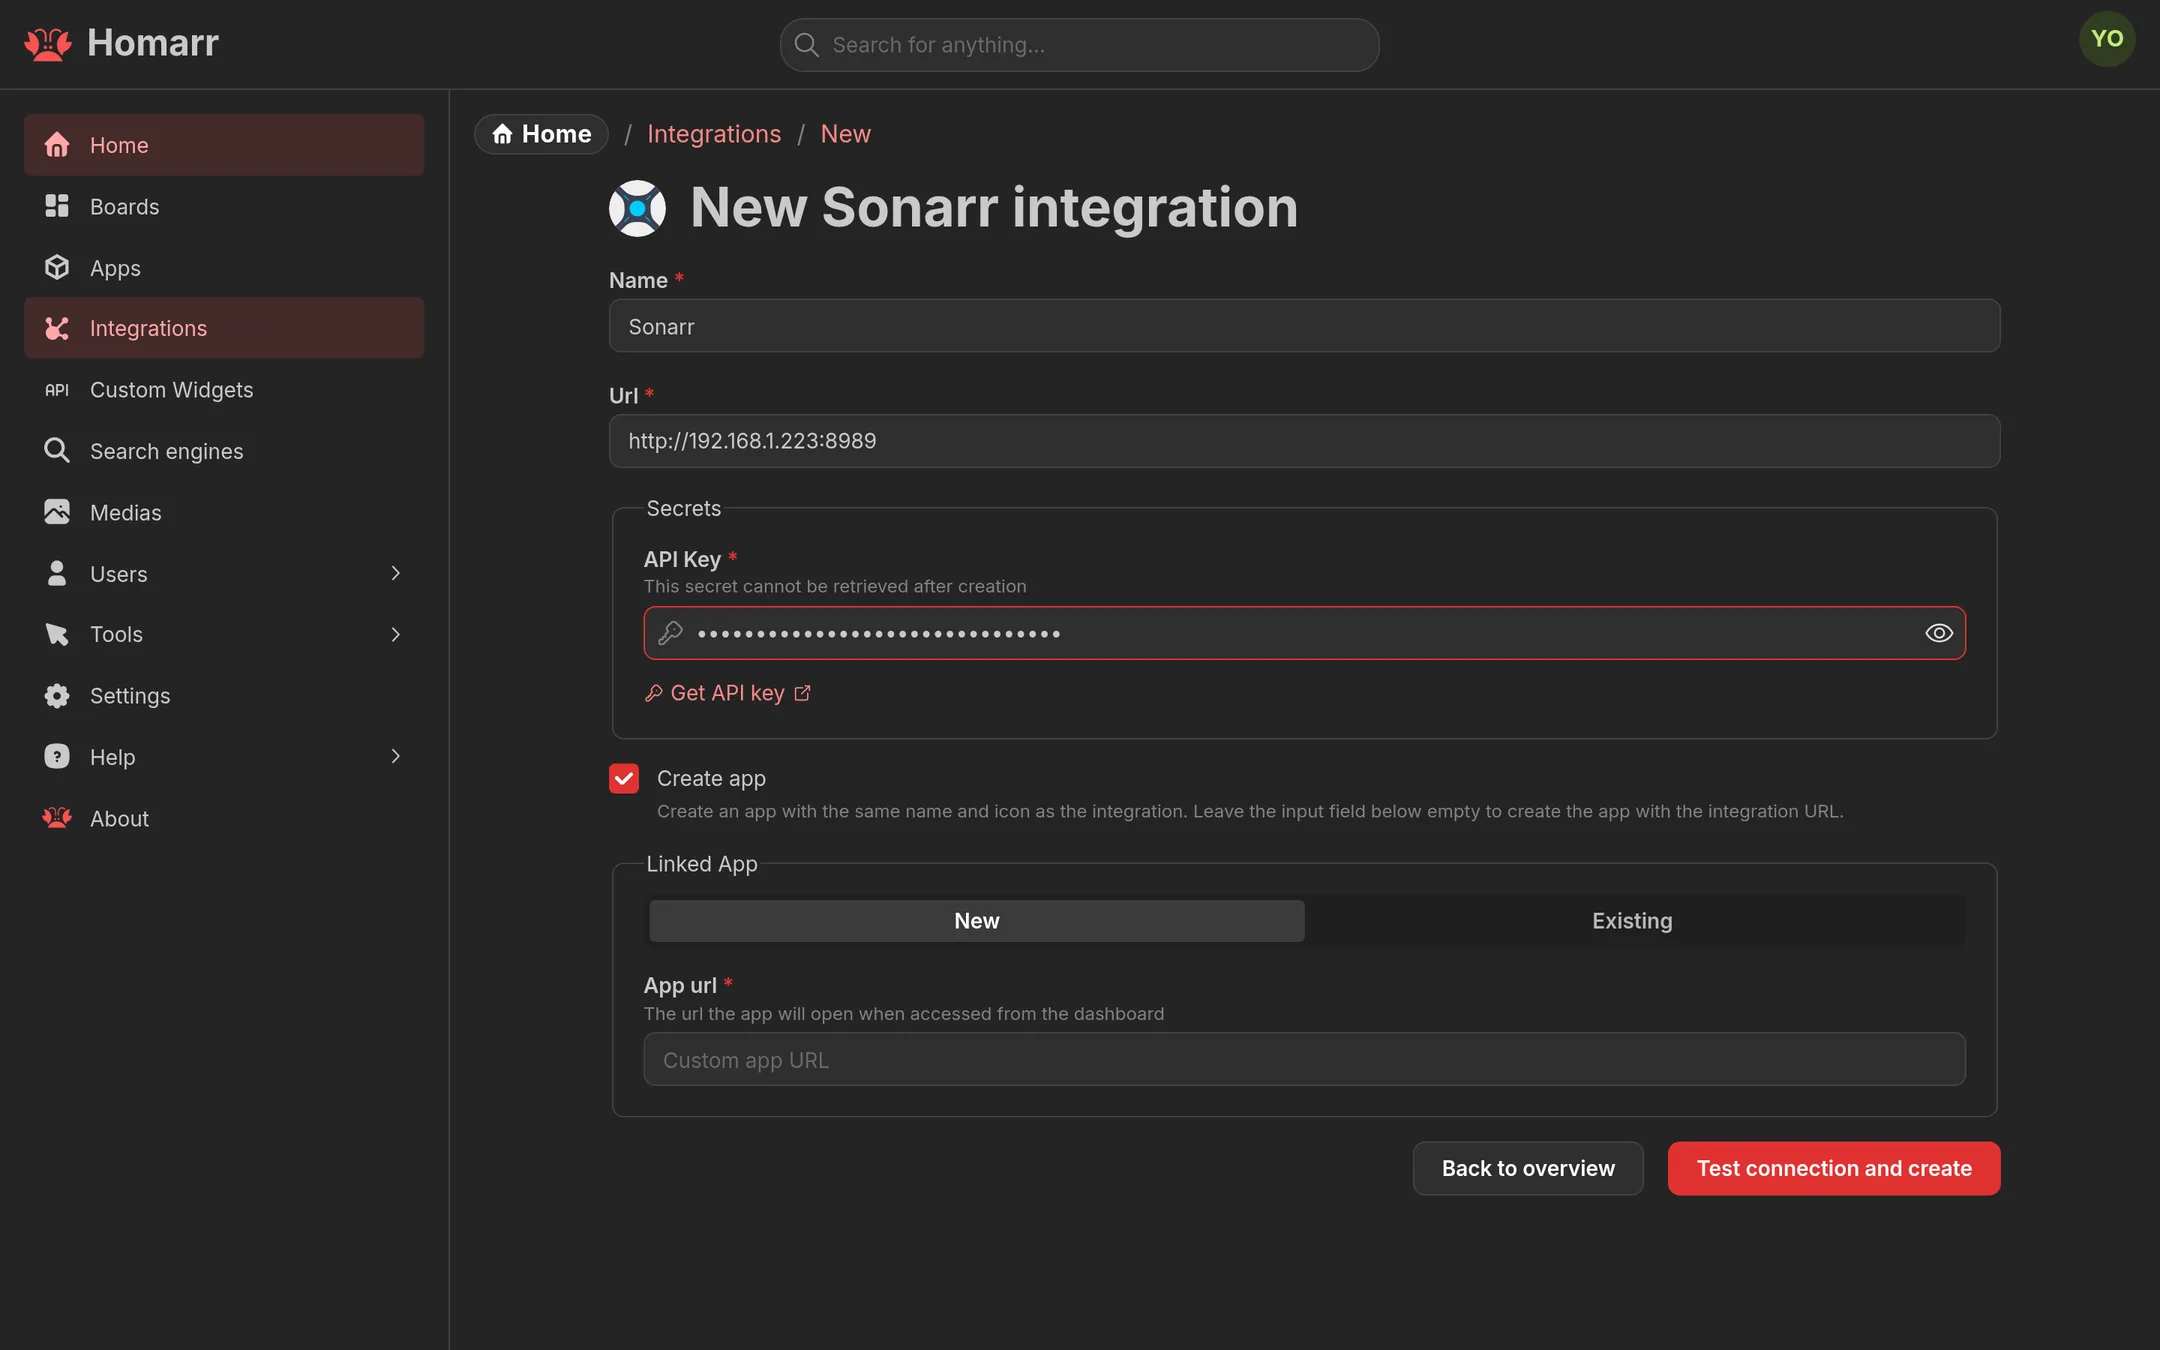This screenshot has height=1350, width=2160.
Task: Open the Get API key link
Action: pos(728,693)
